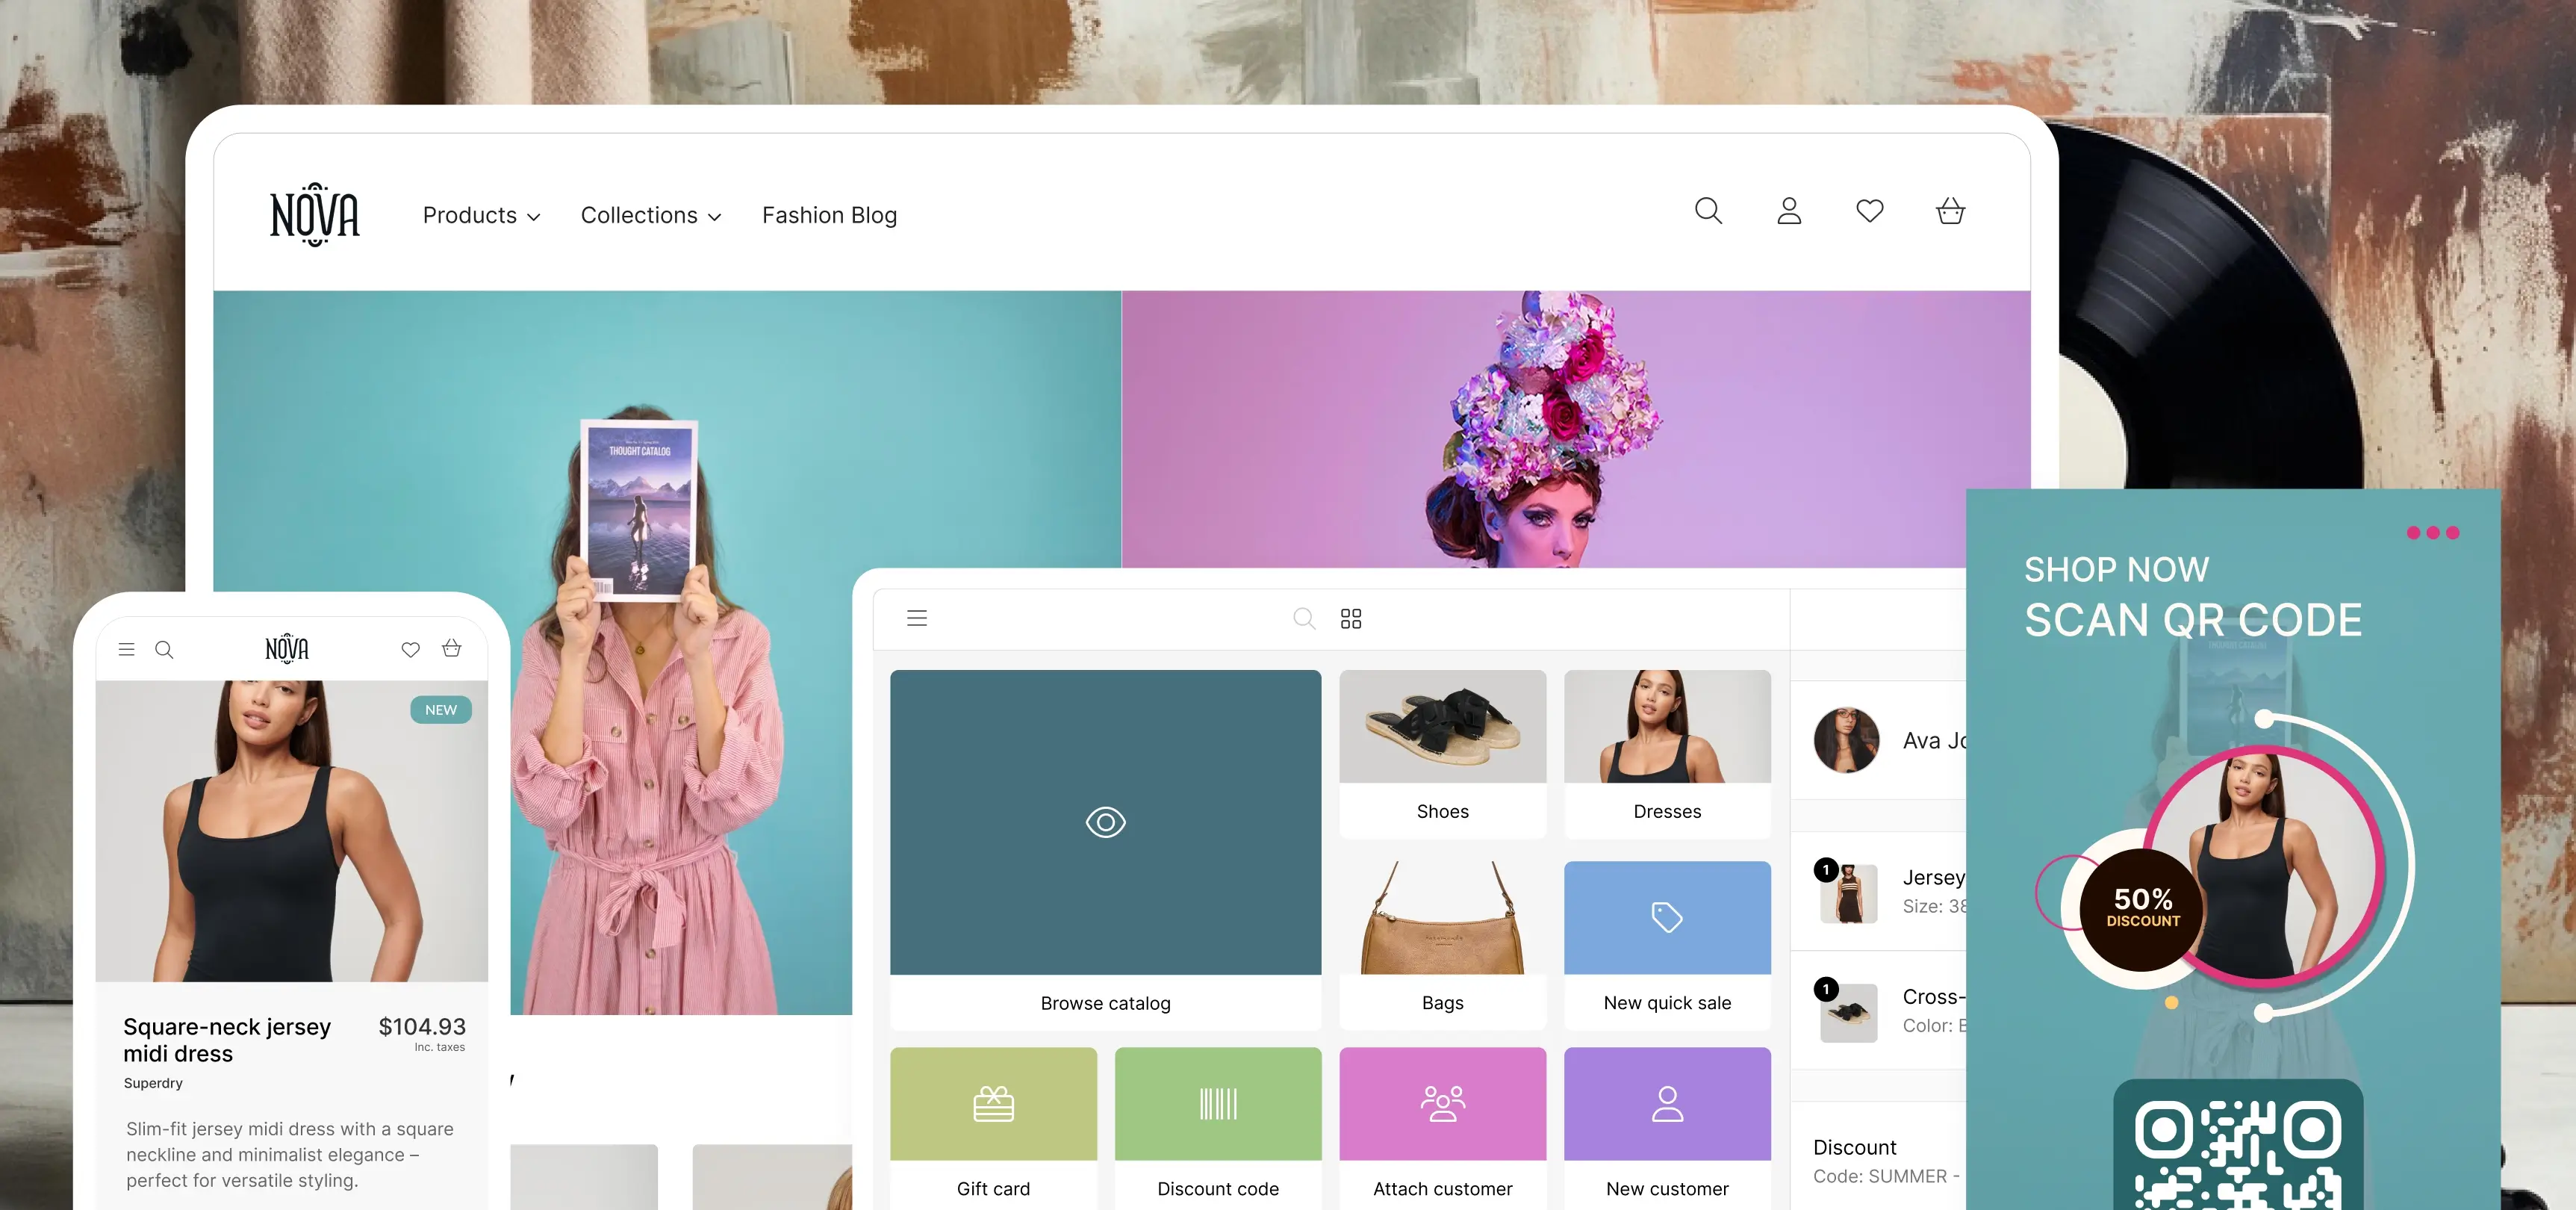Image resolution: width=2576 pixels, height=1210 pixels.
Task: Open the shopping cart icon on the desktop site
Action: click(1951, 211)
